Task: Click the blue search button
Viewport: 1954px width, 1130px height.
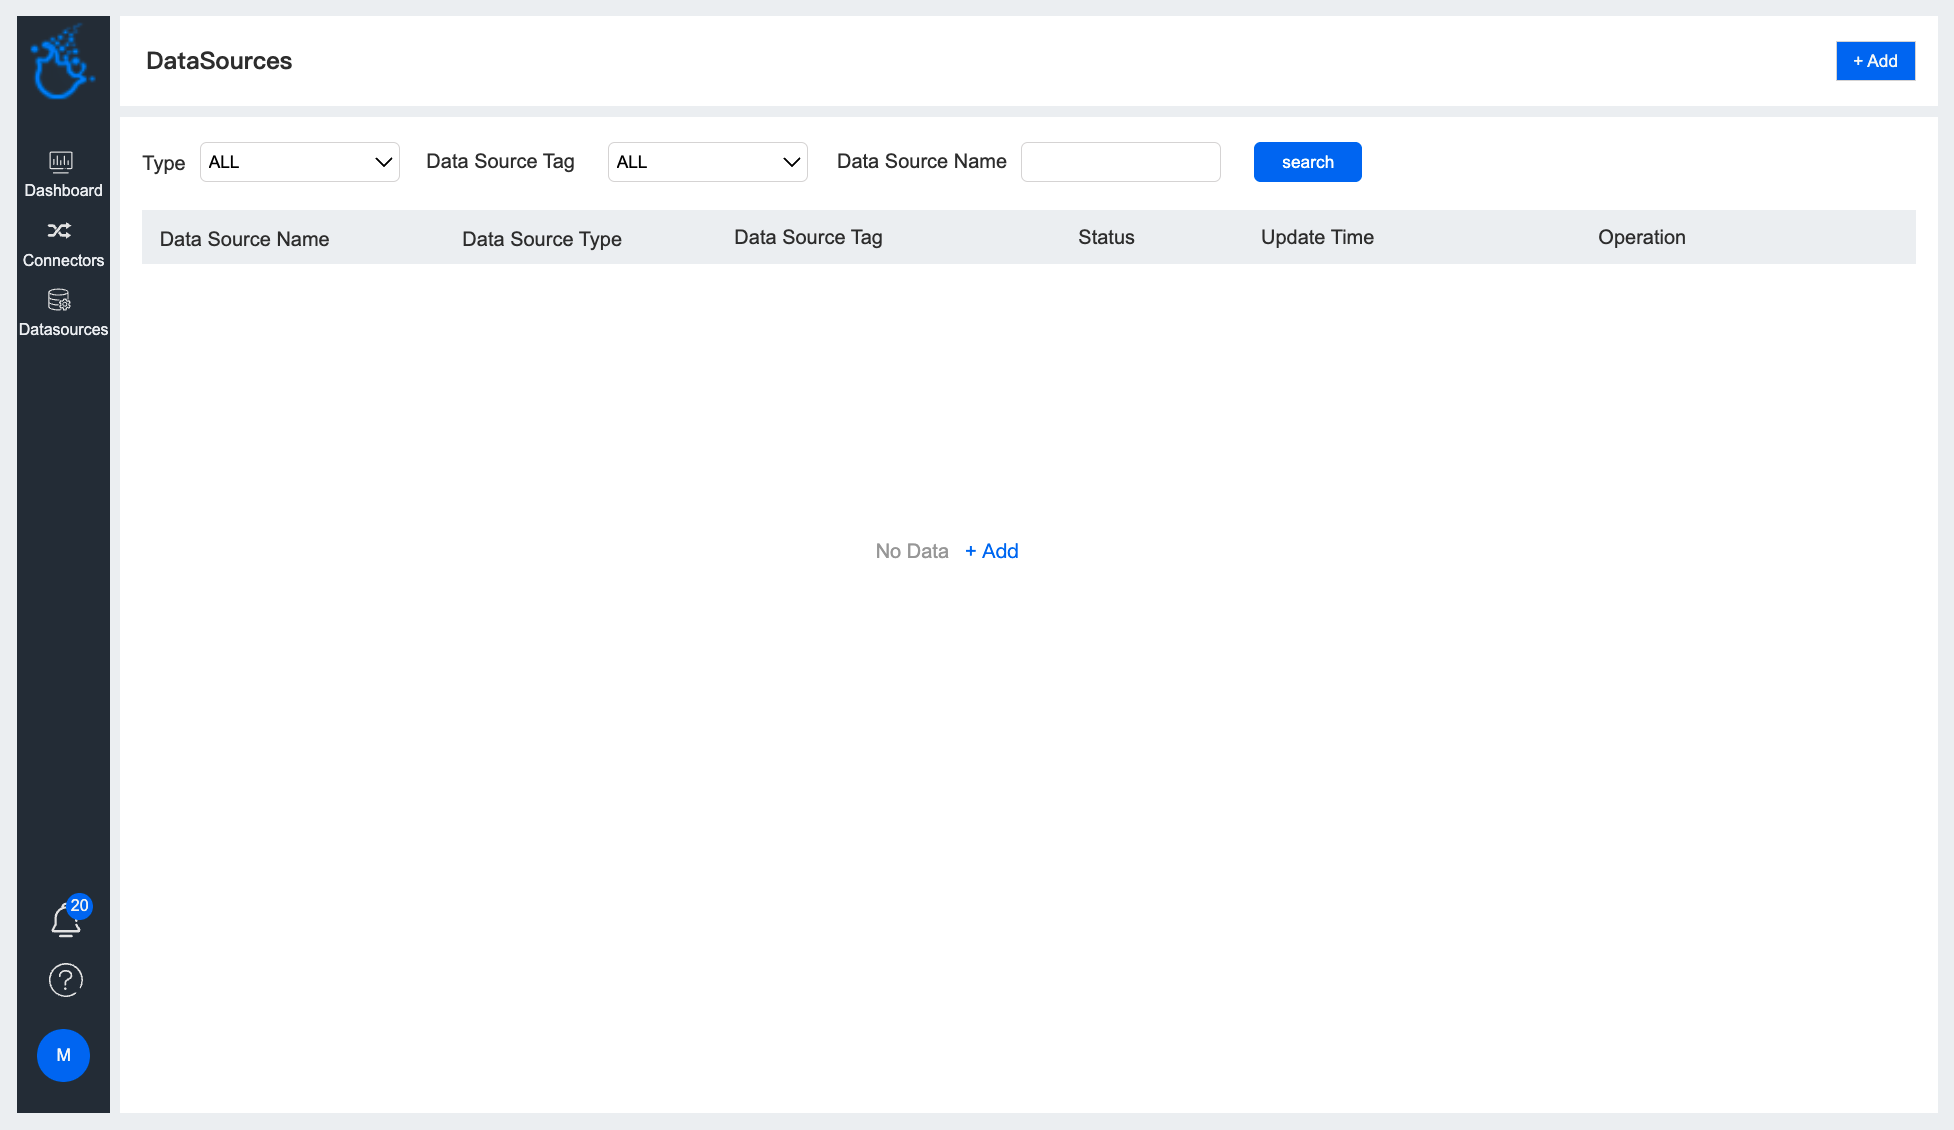Action: click(x=1308, y=162)
